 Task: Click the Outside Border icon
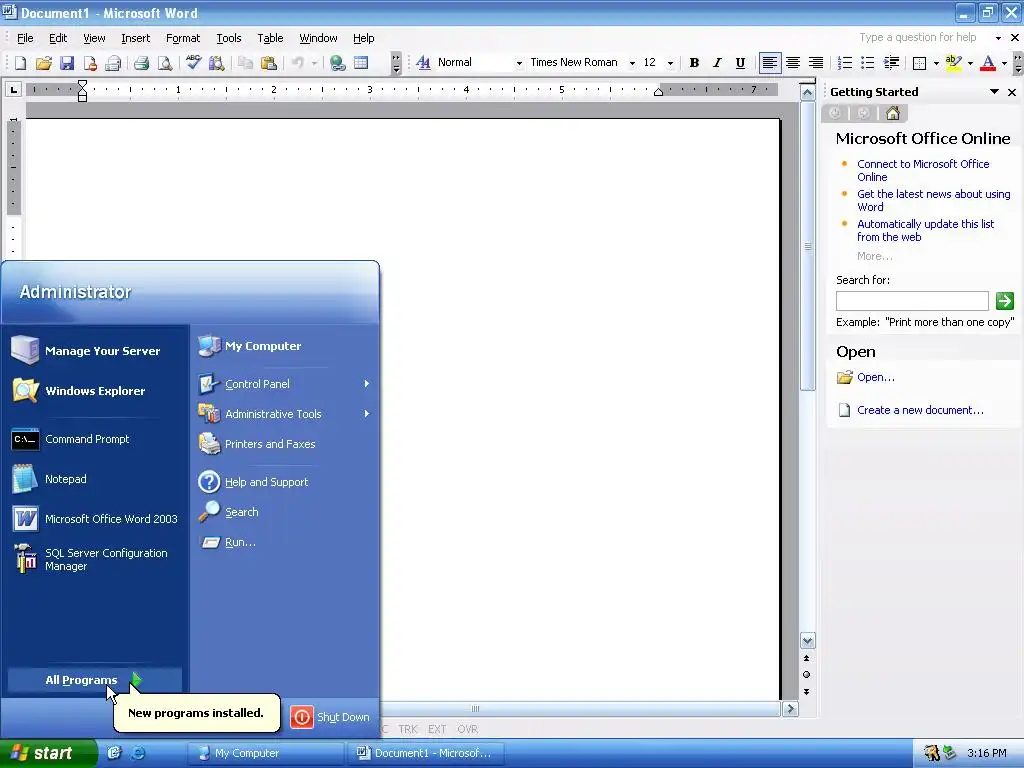tap(919, 63)
